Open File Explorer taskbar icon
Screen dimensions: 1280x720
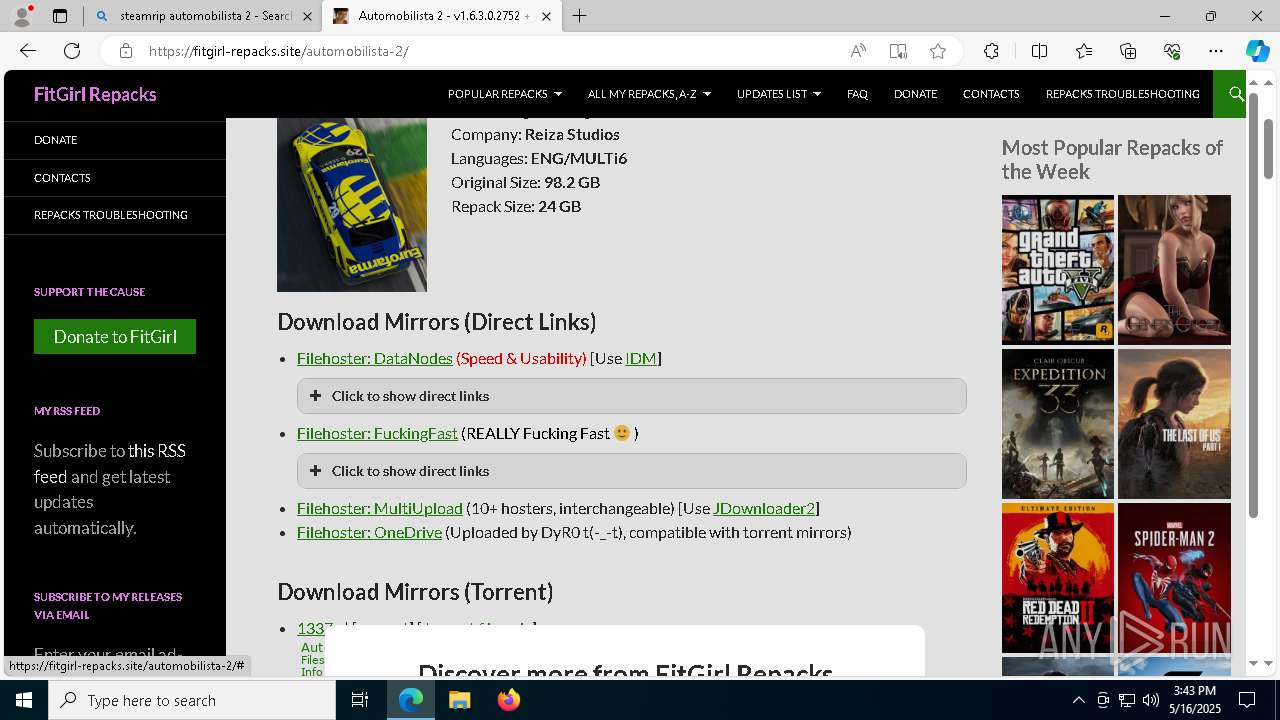tap(459, 700)
